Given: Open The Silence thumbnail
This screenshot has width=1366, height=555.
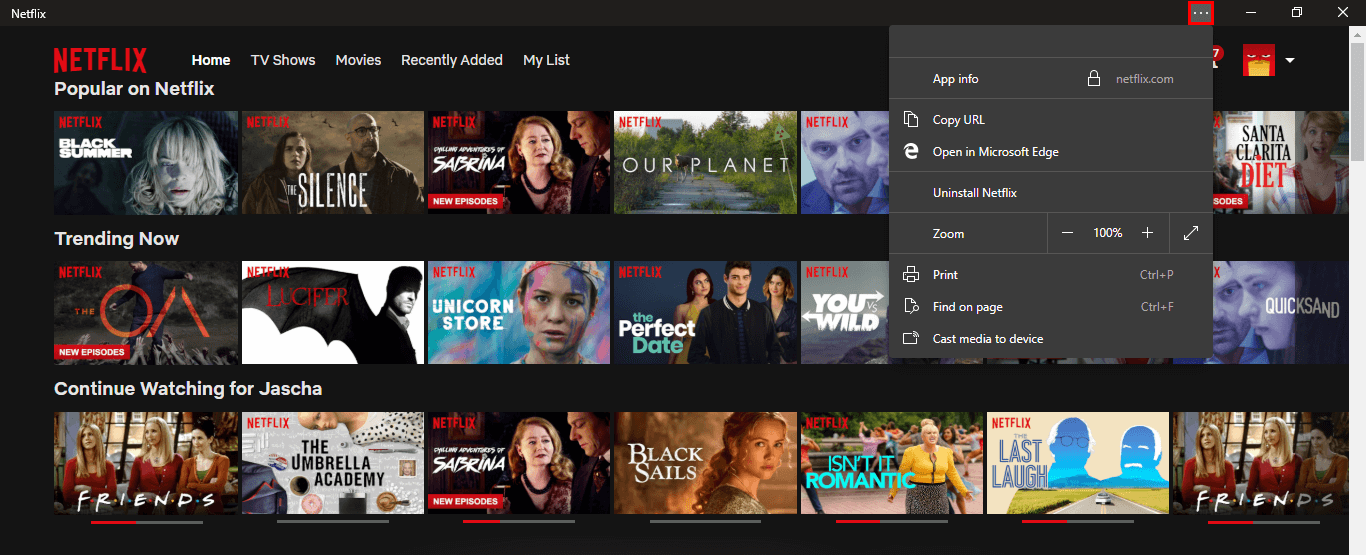Looking at the screenshot, I should point(333,162).
